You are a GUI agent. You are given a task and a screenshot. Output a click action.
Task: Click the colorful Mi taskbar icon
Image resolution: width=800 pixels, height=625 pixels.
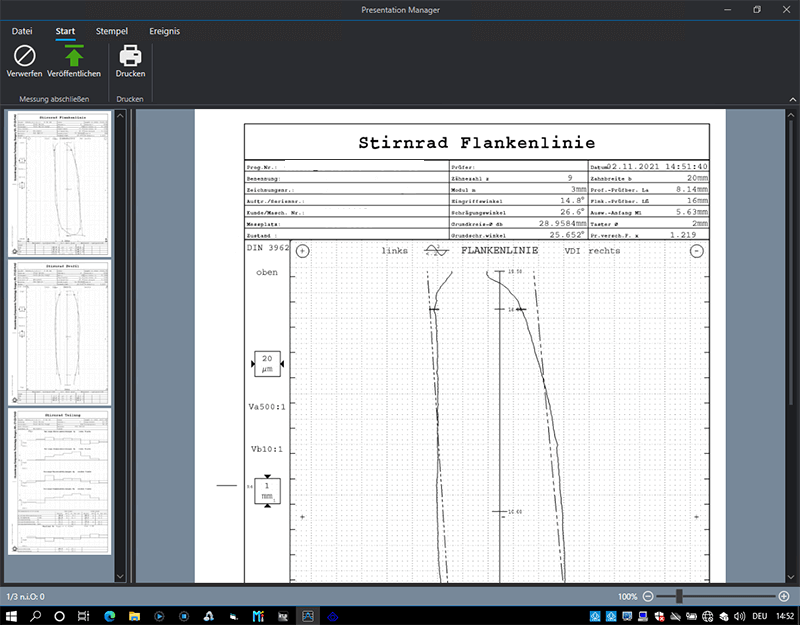pos(258,616)
